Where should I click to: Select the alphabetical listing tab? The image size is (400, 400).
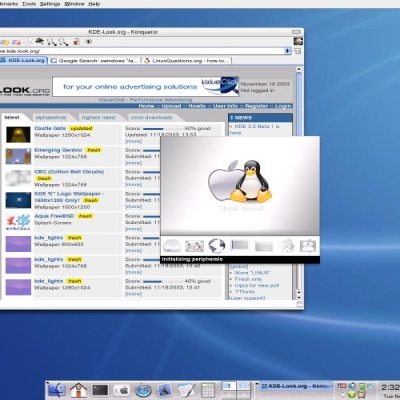(x=51, y=117)
